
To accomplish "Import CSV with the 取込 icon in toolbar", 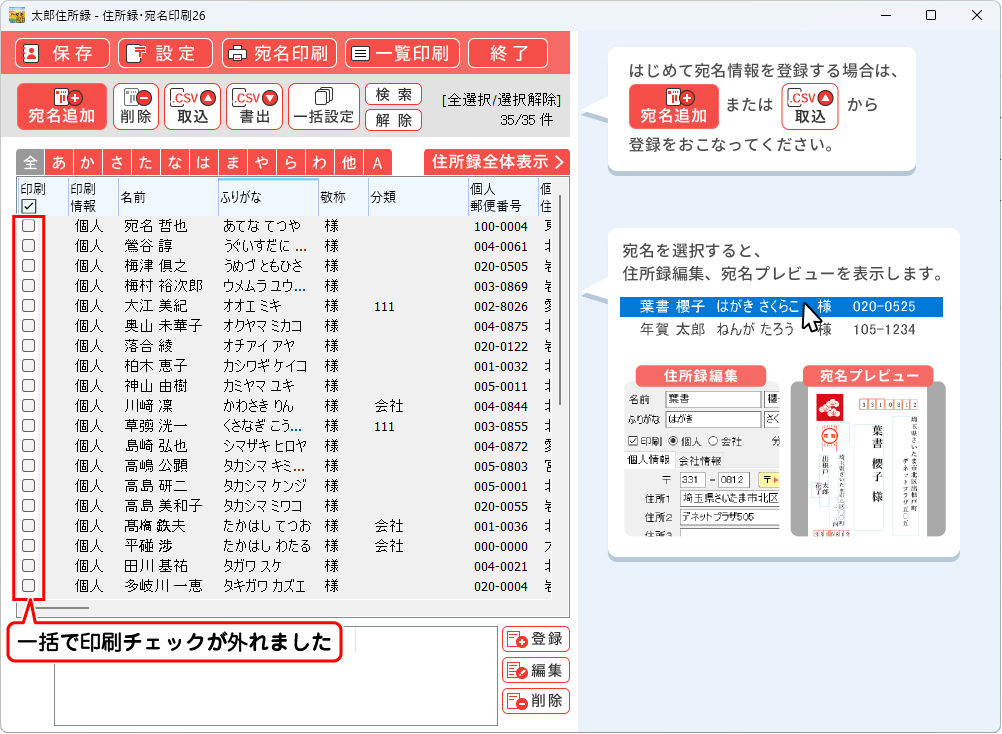I will pyautogui.click(x=192, y=106).
